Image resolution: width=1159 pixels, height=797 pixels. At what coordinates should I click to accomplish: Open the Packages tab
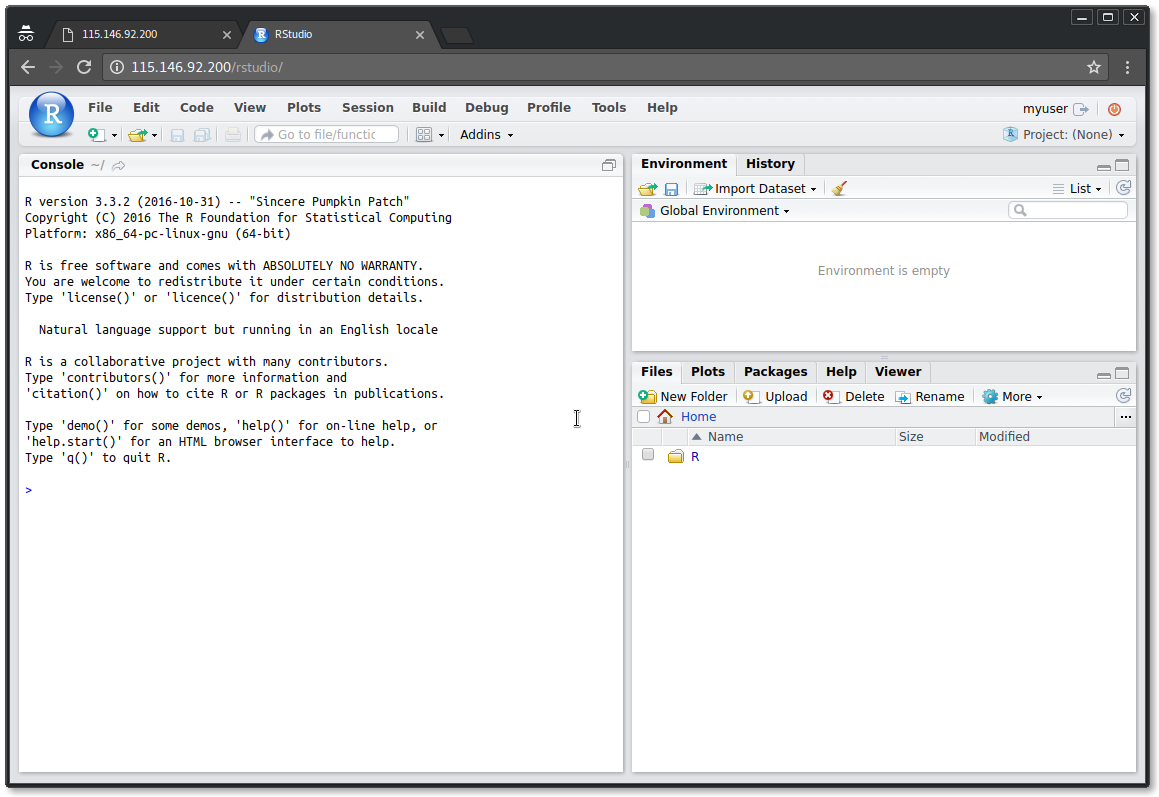tap(775, 371)
